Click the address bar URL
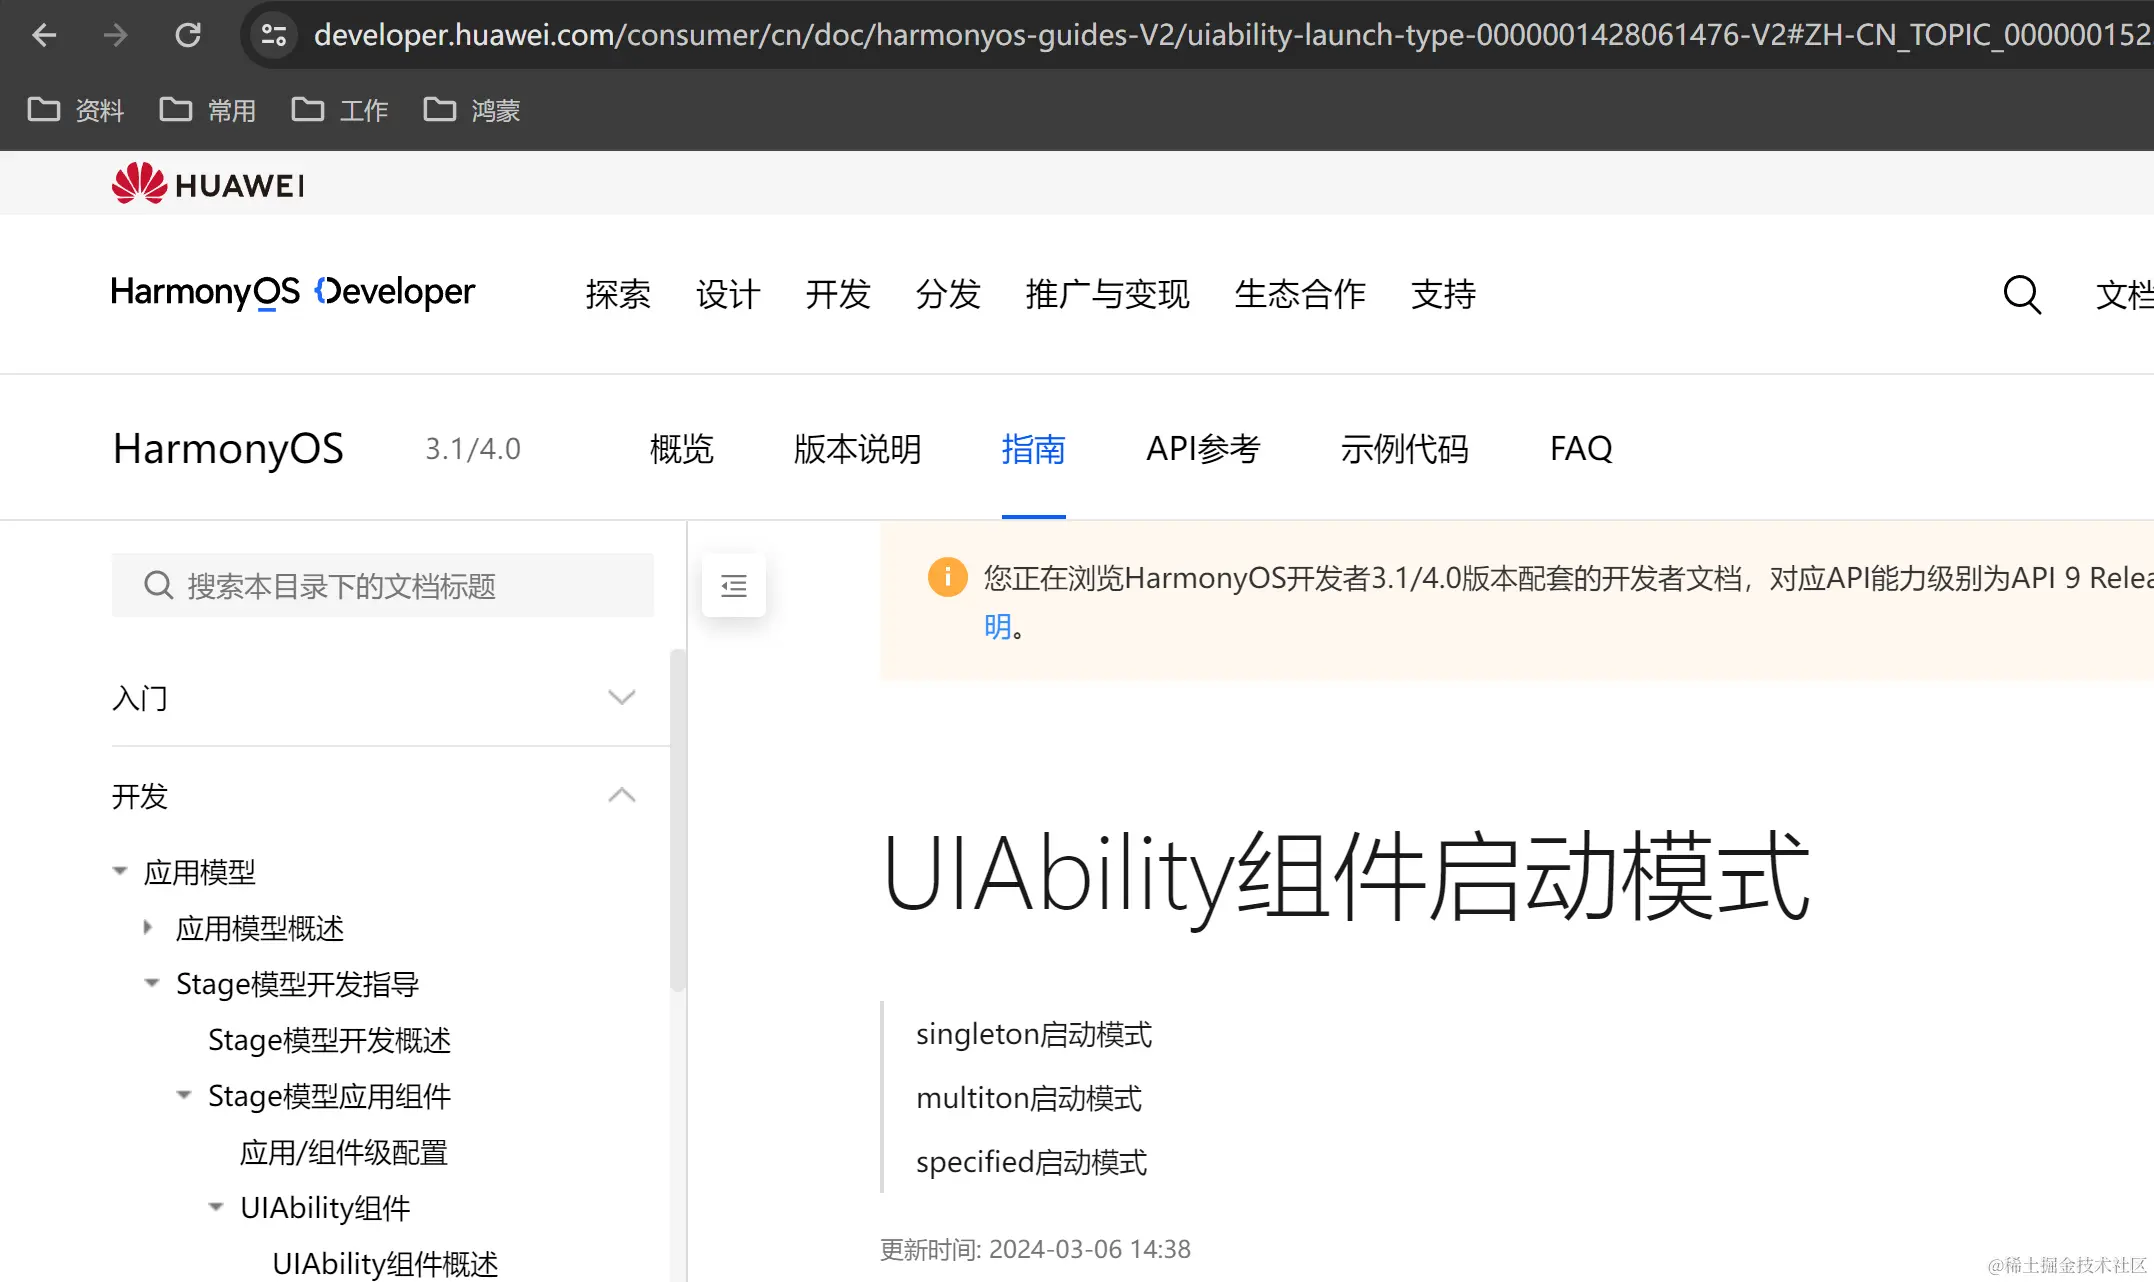 (x=1230, y=35)
